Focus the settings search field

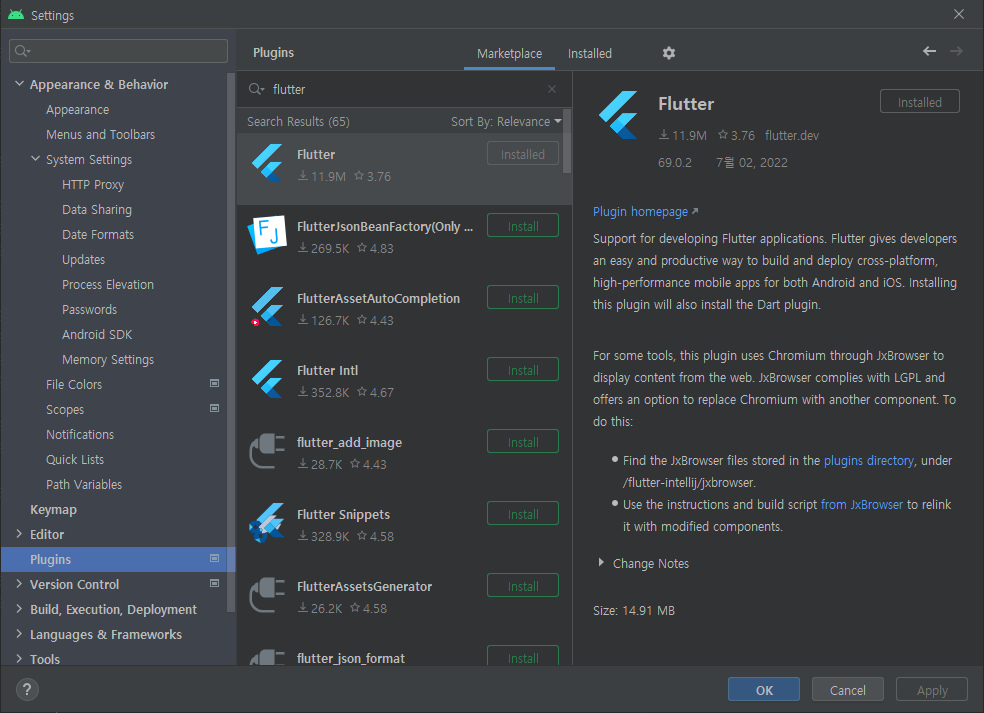tap(119, 51)
